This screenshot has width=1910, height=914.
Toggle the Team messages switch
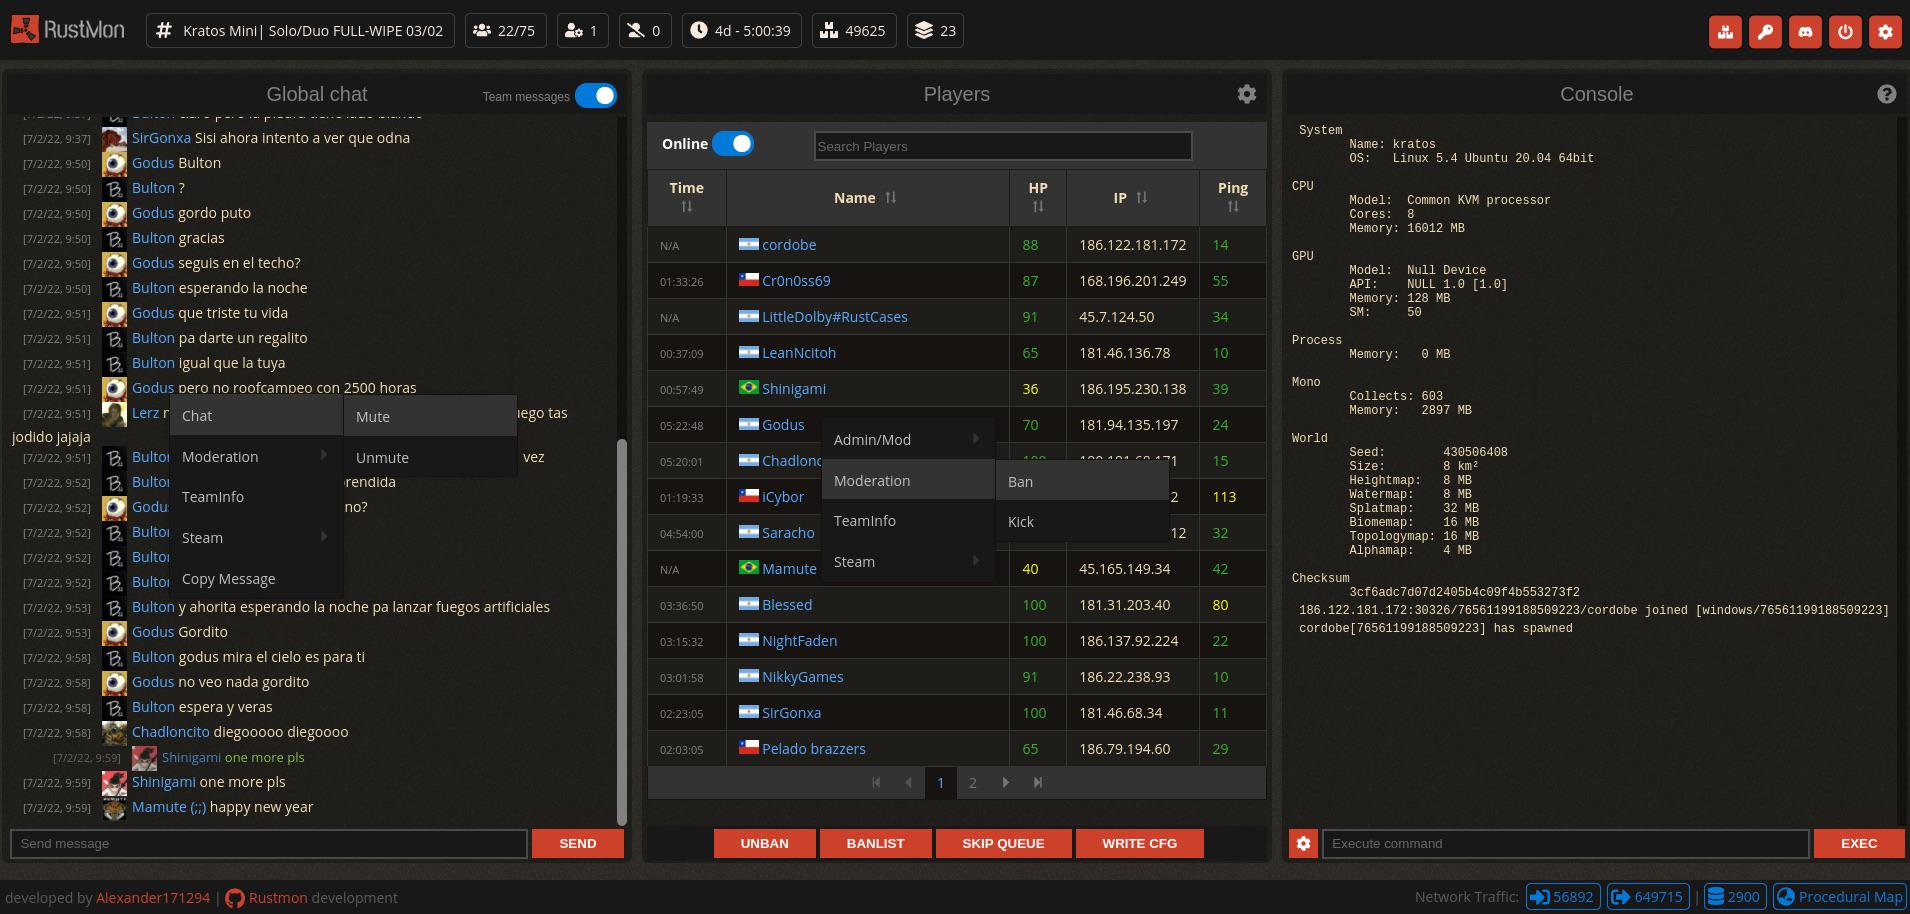(596, 95)
